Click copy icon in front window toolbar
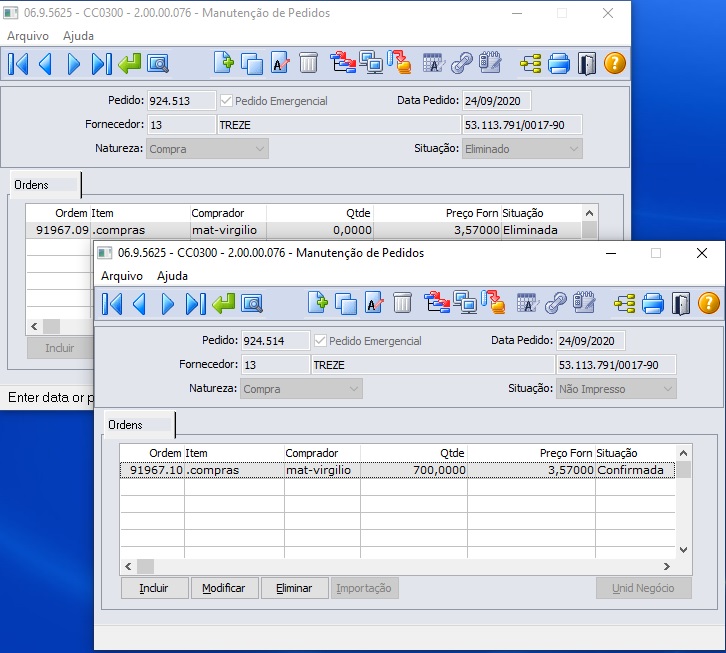This screenshot has width=726, height=653. click(x=345, y=304)
